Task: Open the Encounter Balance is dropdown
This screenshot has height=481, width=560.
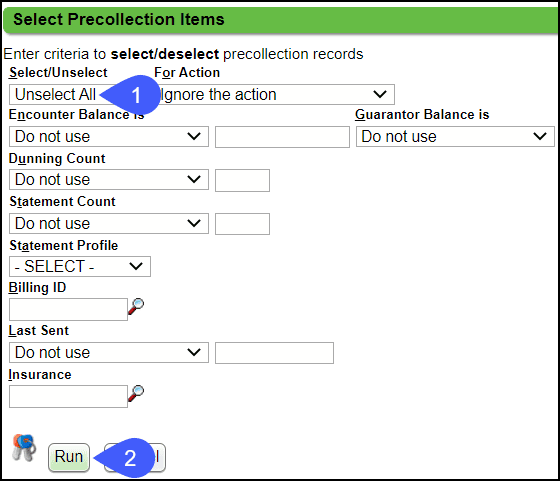Action: tap(109, 136)
